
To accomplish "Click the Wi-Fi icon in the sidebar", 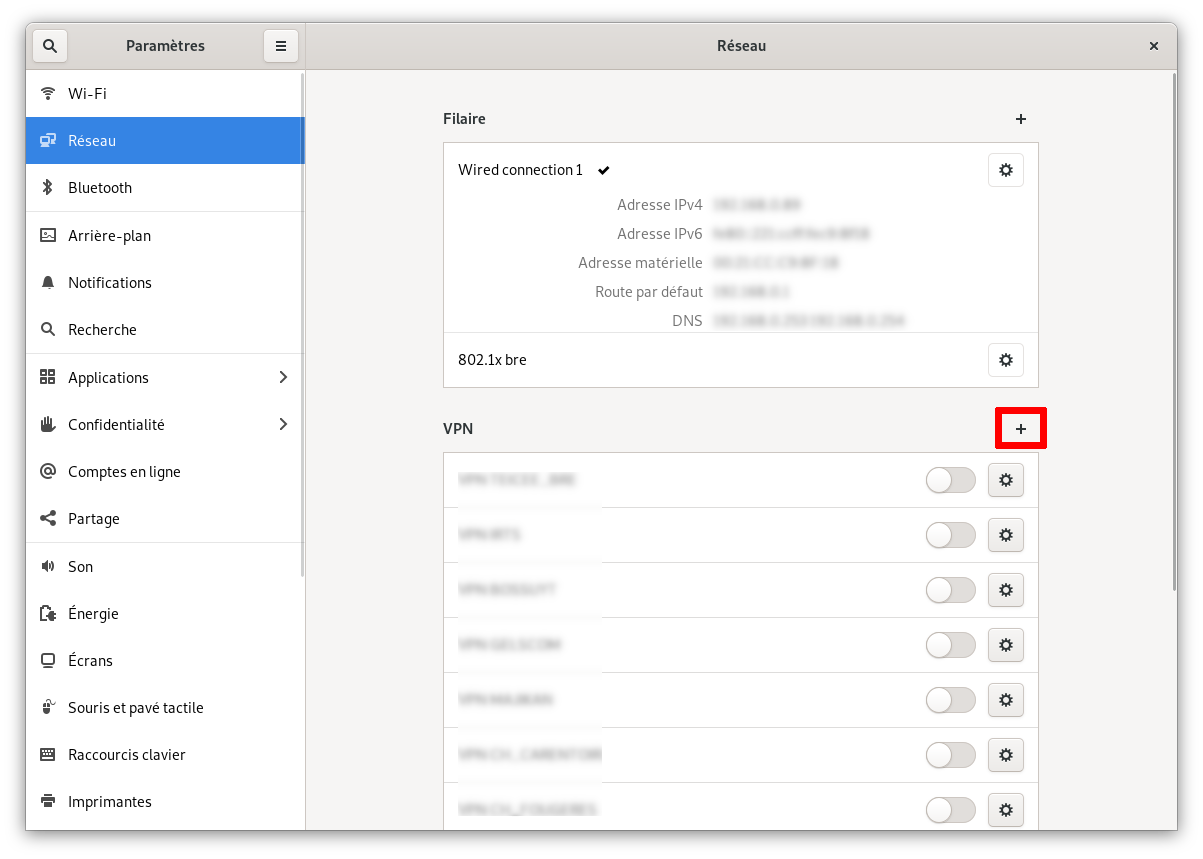I will coord(47,94).
